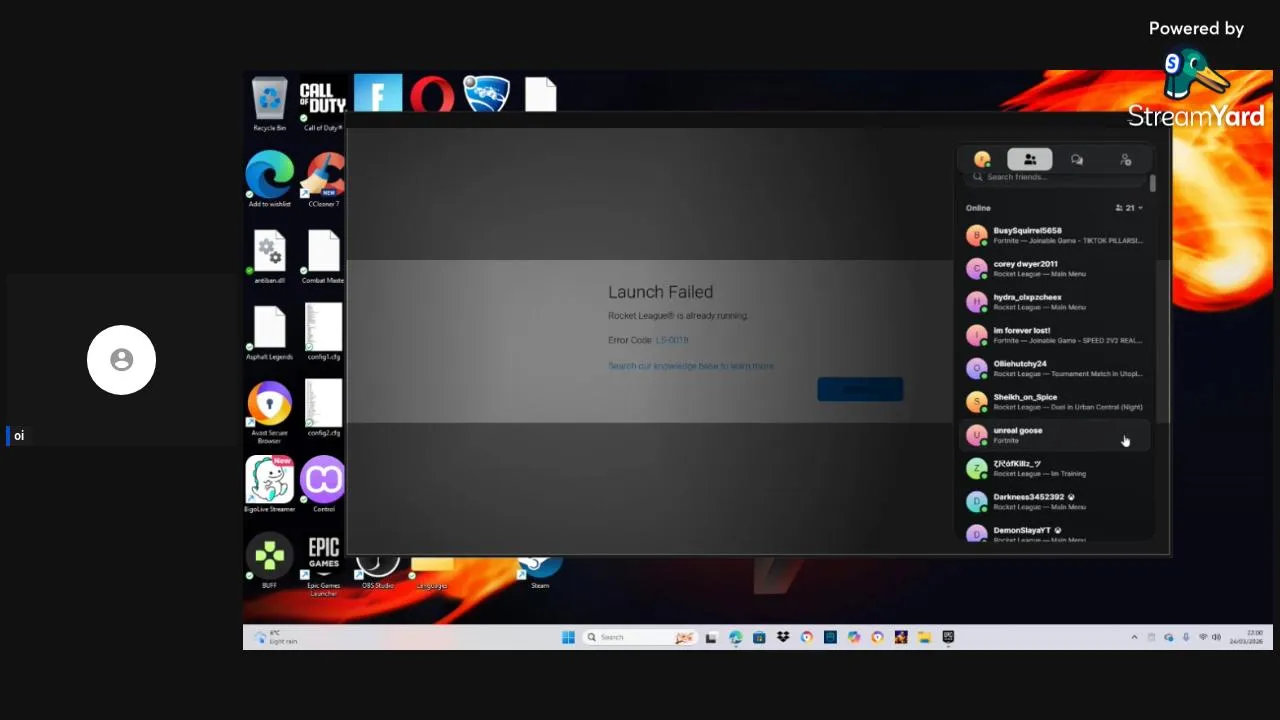Viewport: 1280px width, 720px height.
Task: Open File Explorer from the taskbar
Action: click(x=925, y=637)
